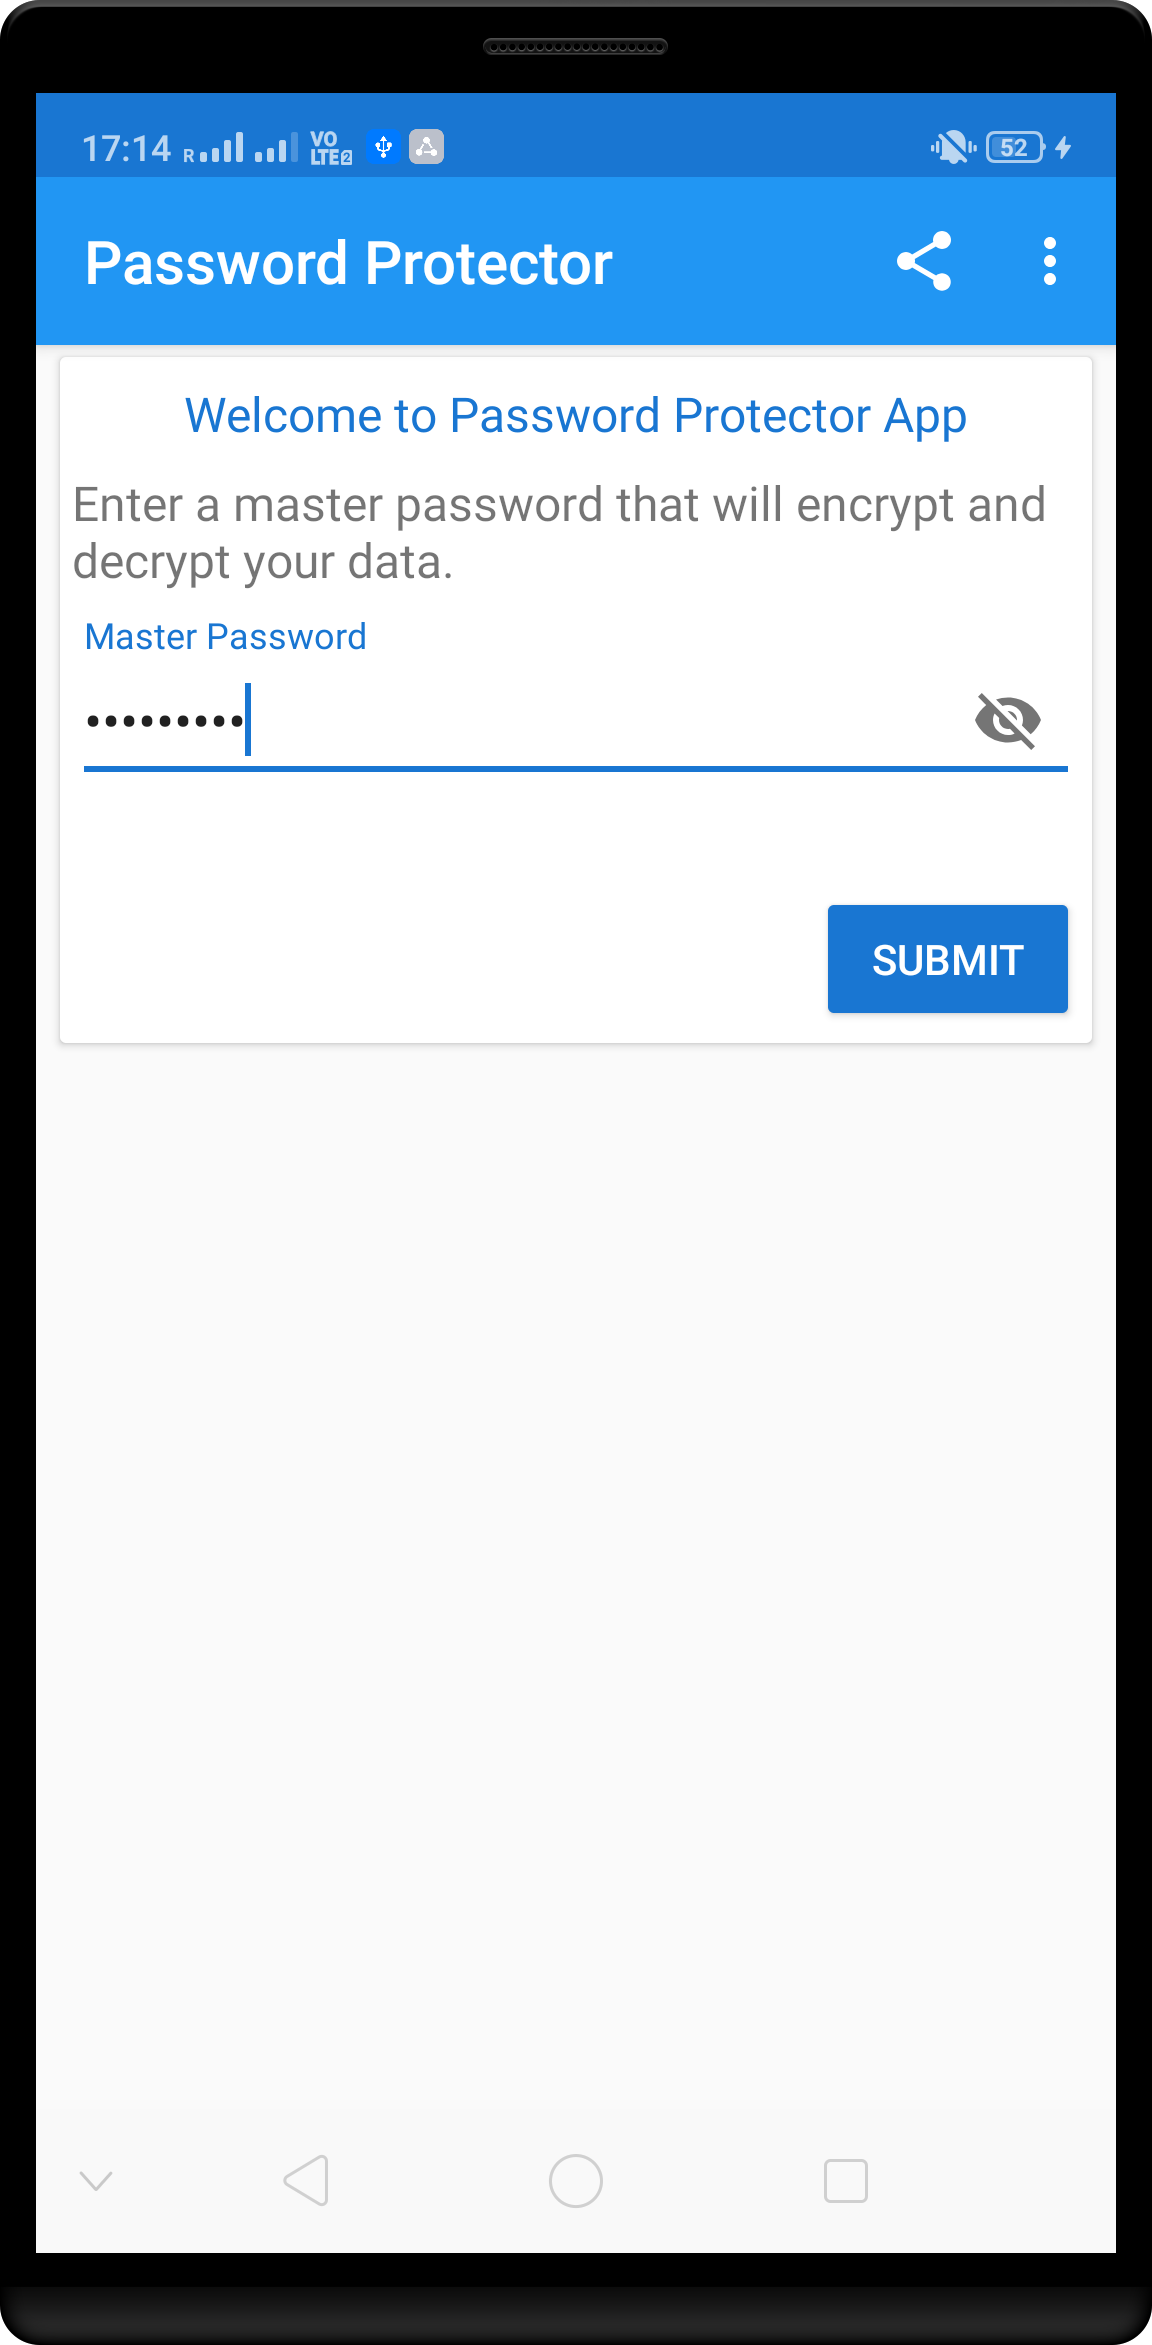Screen dimensions: 1152x2345
Task: Toggle password visibility eye icon
Action: tap(1008, 720)
